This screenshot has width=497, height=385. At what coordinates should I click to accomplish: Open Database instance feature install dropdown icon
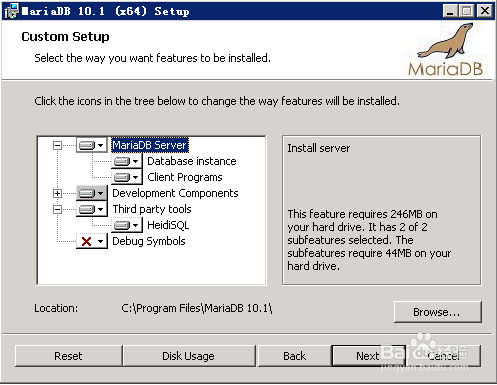(x=127, y=161)
